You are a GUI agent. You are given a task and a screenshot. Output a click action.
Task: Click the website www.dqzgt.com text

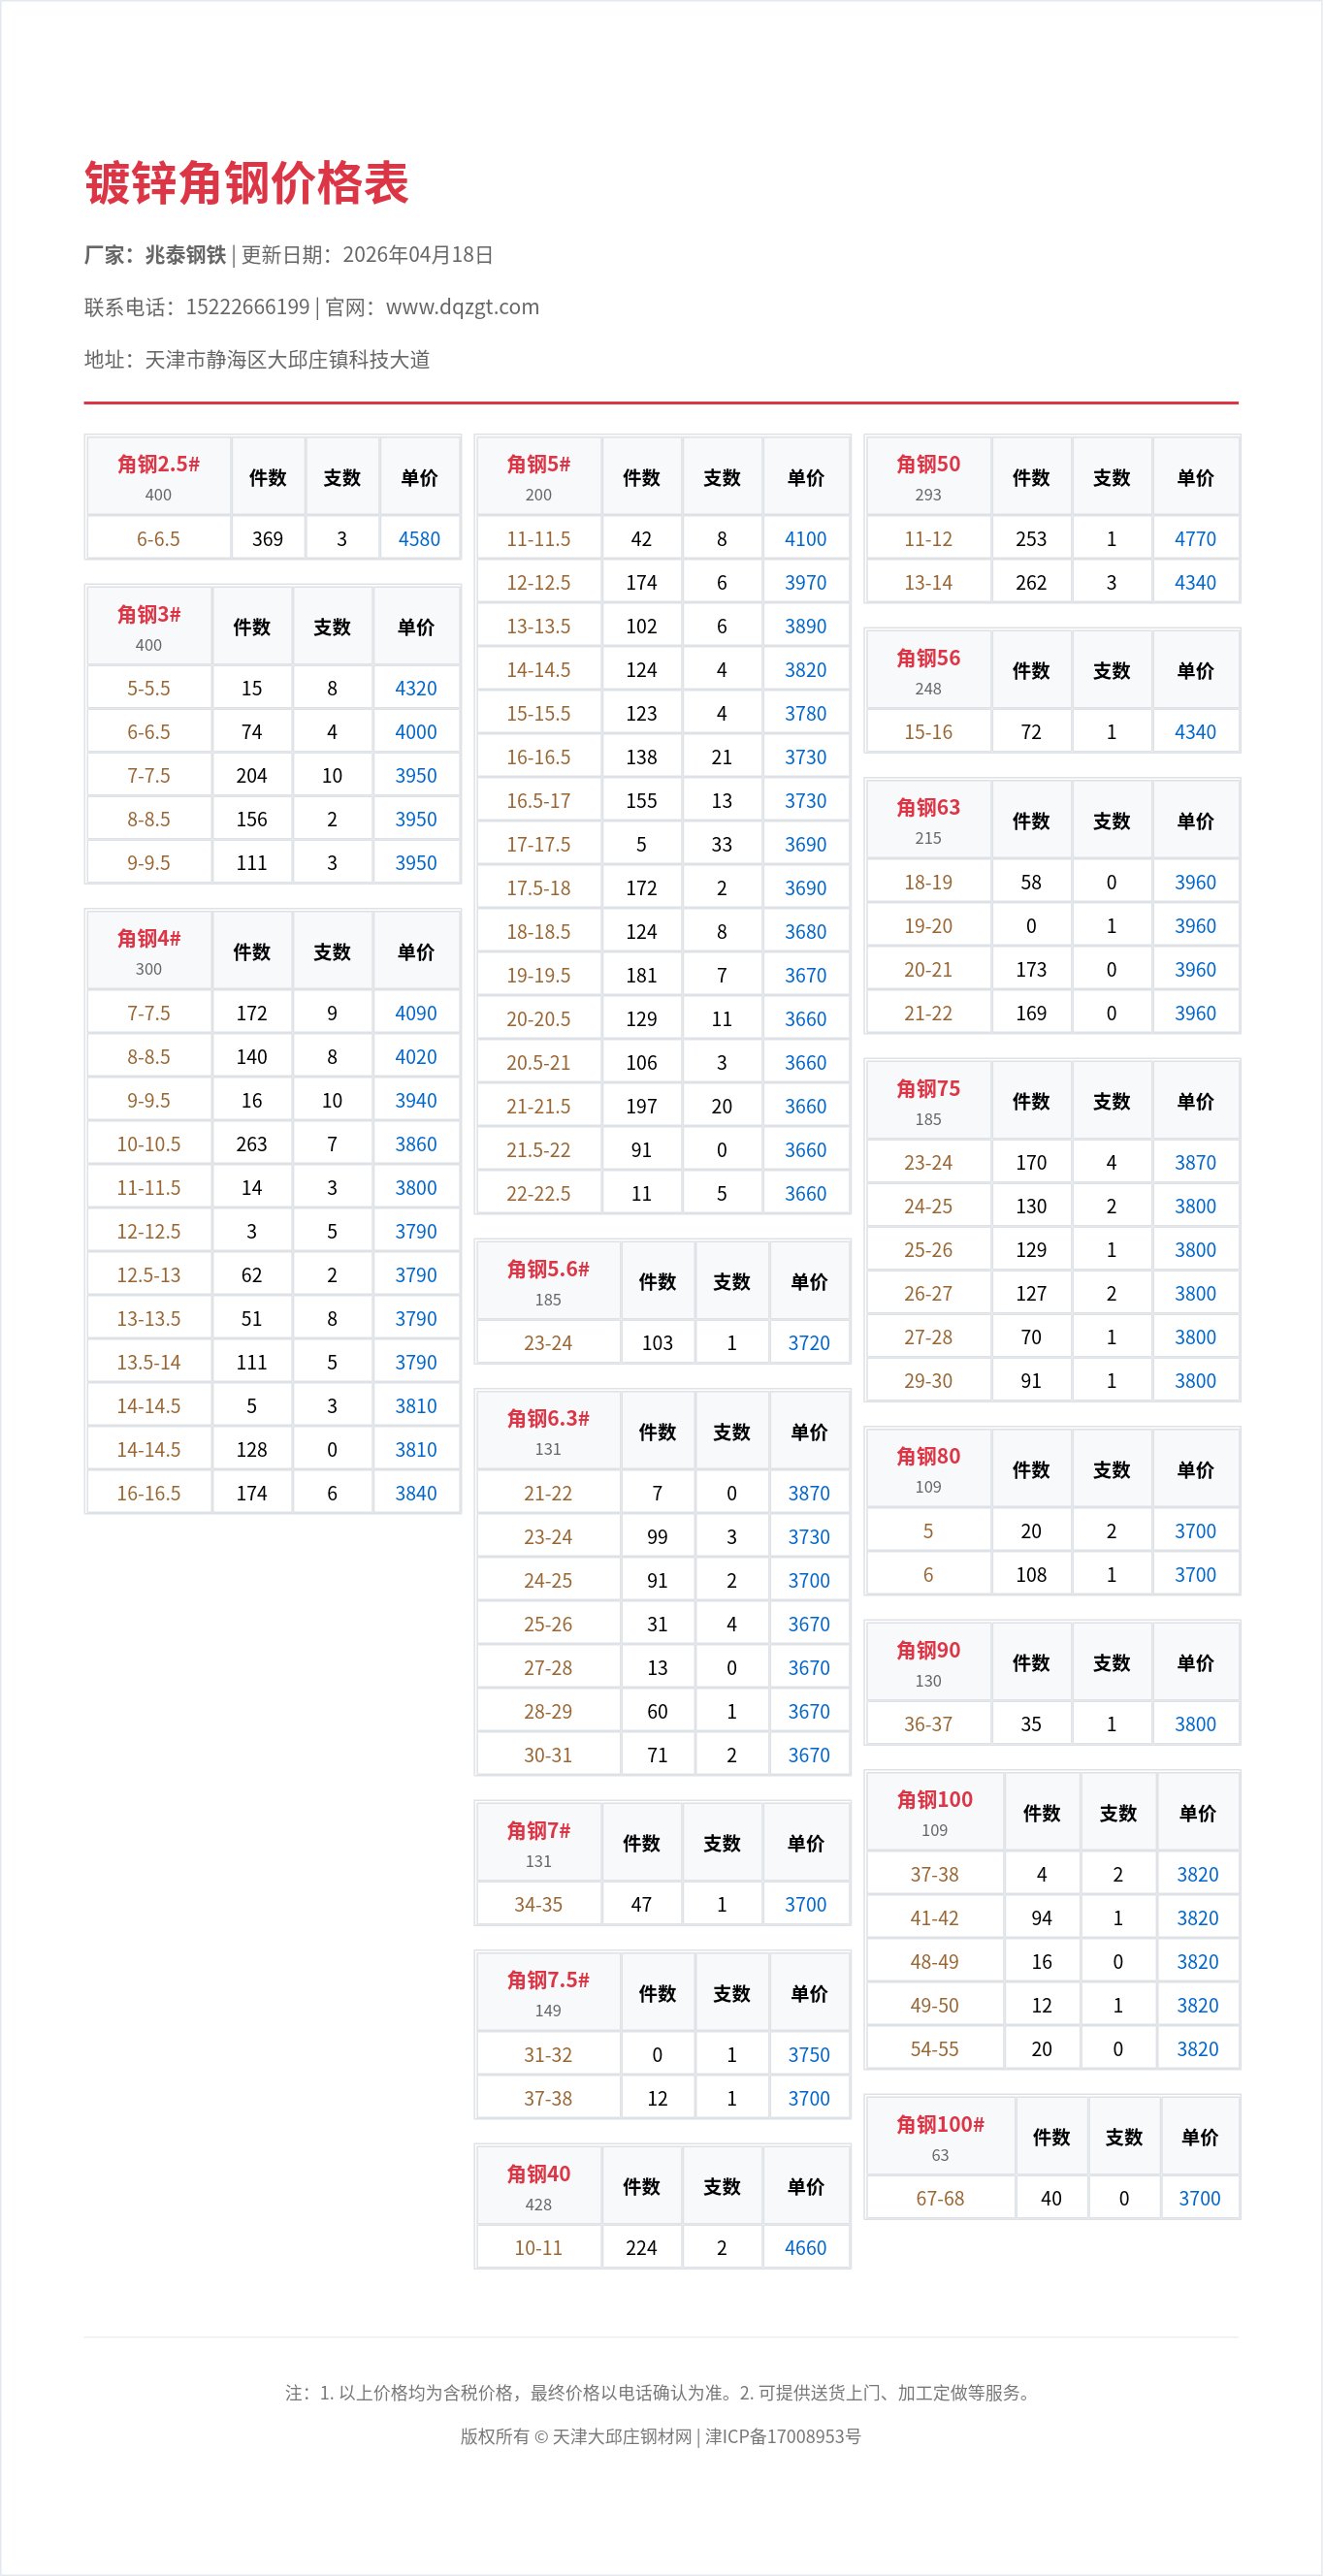tap(462, 307)
